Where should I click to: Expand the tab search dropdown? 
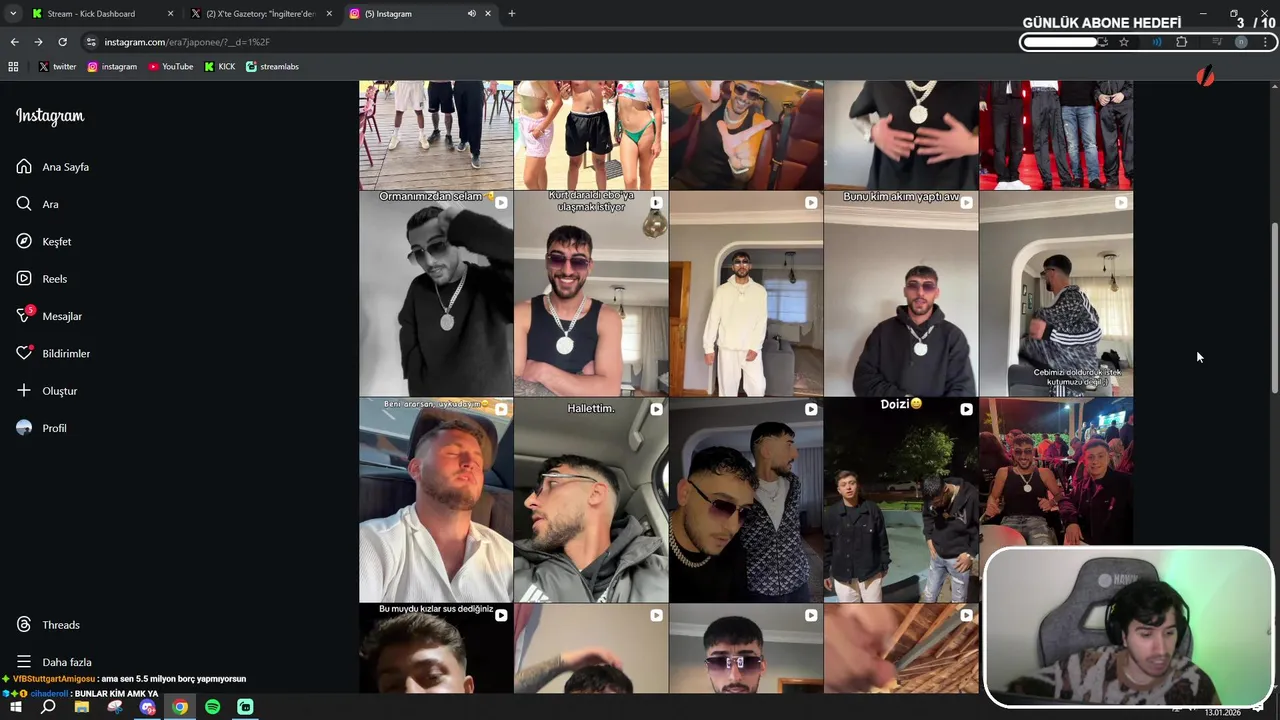[13, 14]
